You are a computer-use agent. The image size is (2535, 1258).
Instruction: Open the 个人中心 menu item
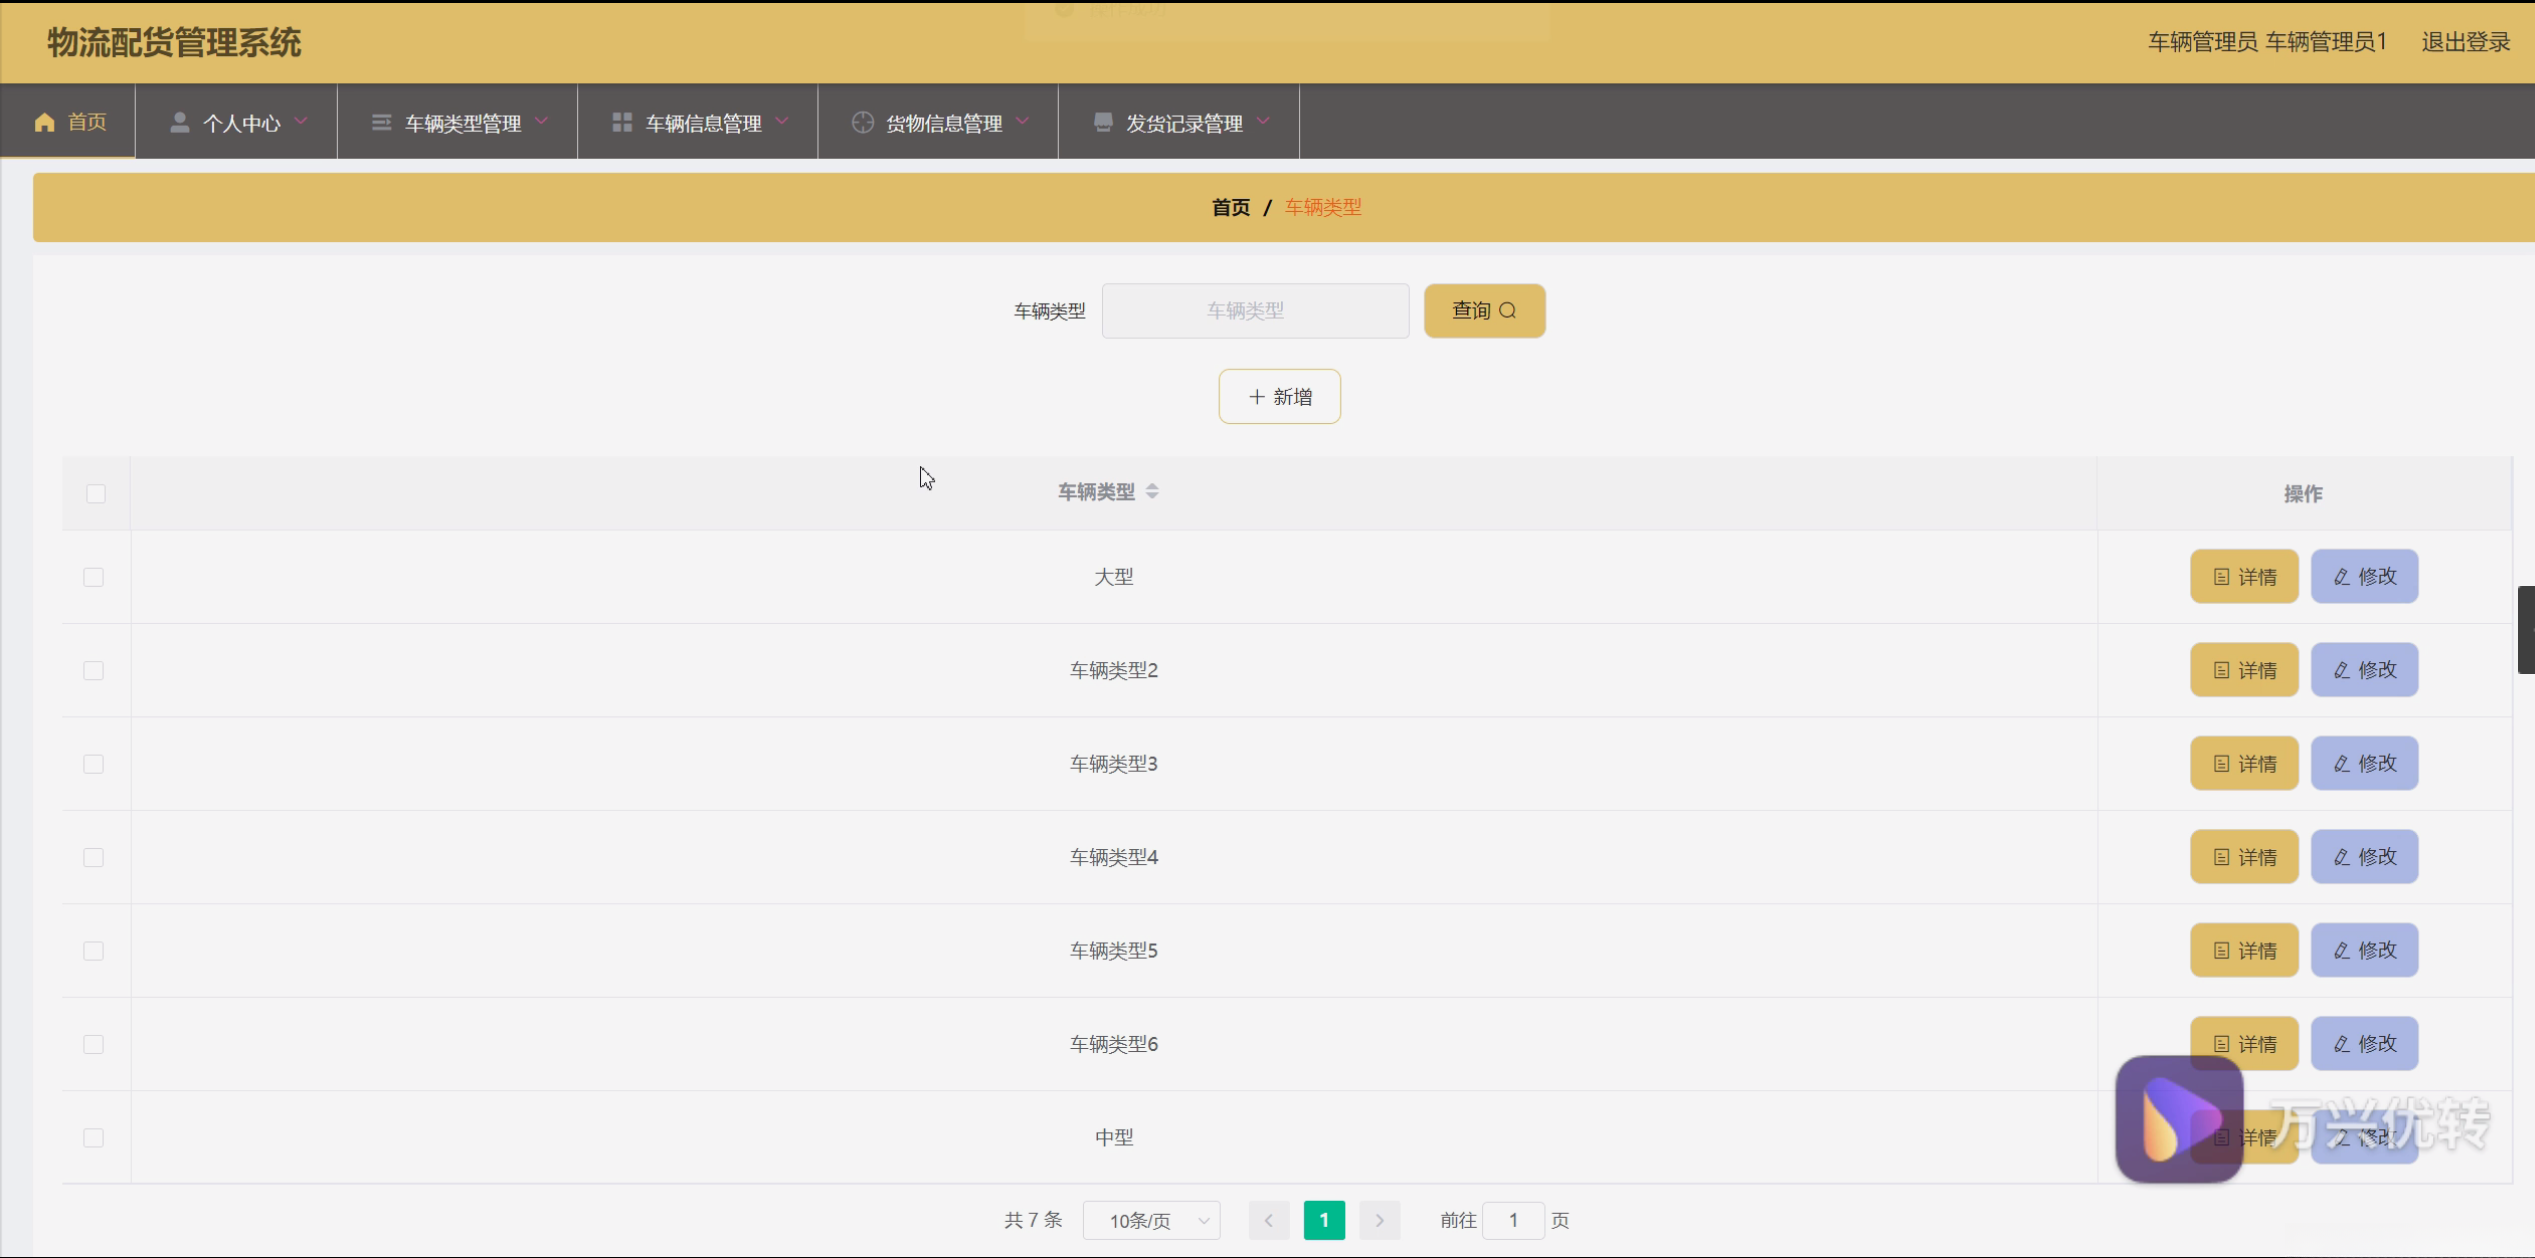click(x=241, y=123)
